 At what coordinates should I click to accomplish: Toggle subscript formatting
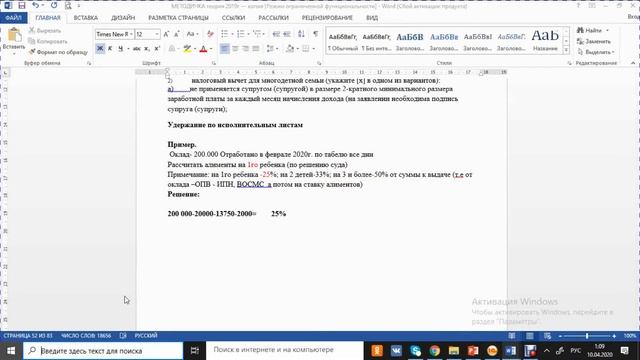click(x=147, y=49)
